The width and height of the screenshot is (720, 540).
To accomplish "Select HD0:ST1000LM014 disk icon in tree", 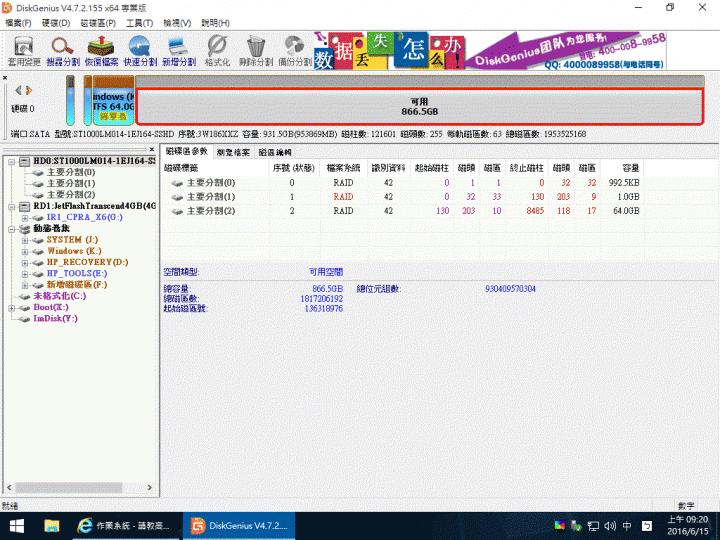I will pos(25,161).
